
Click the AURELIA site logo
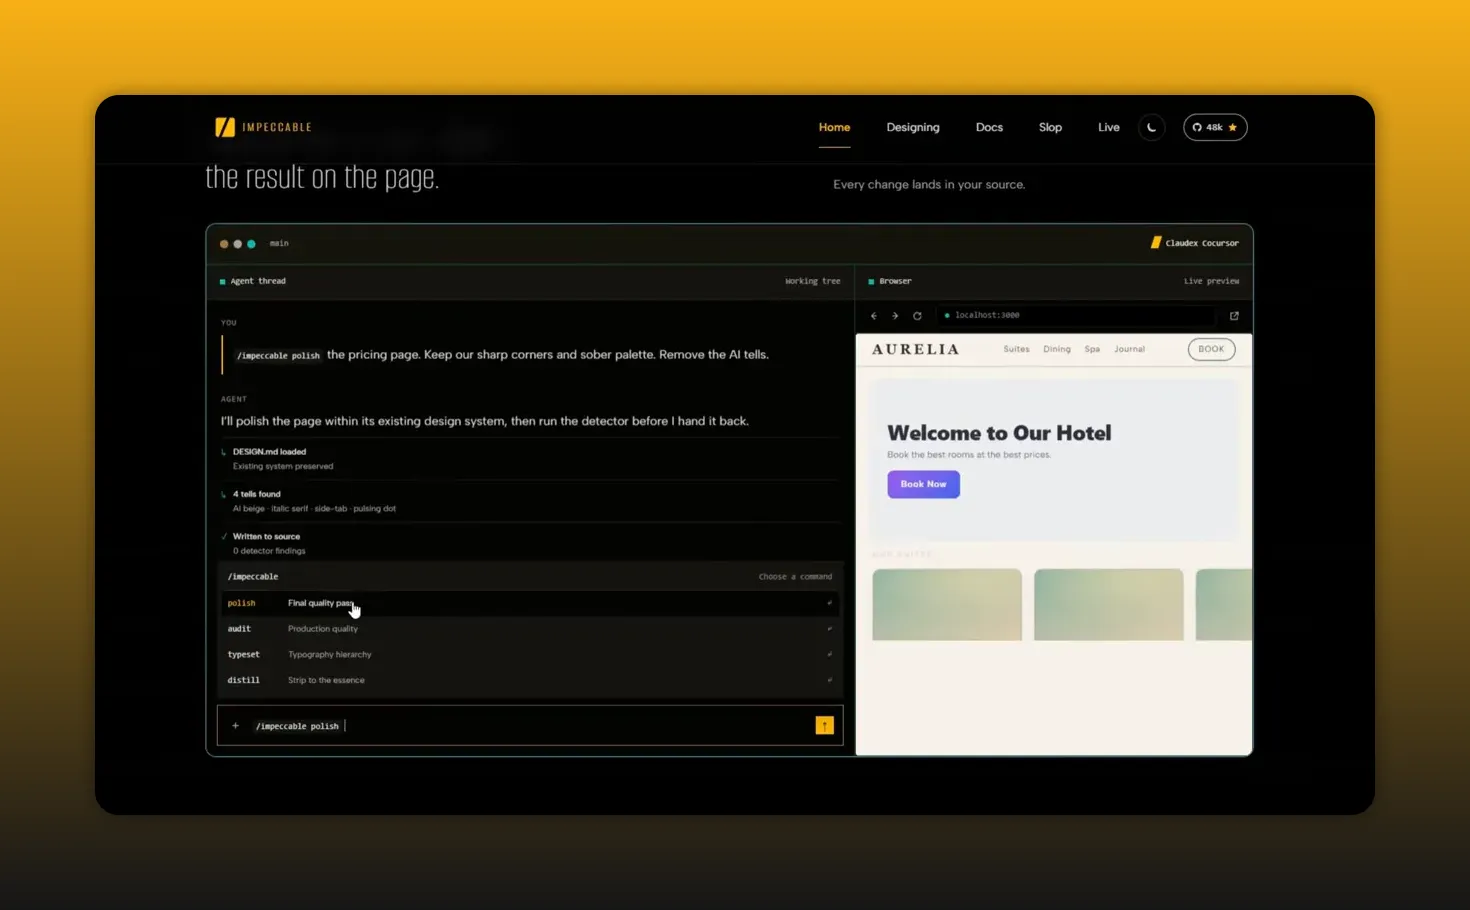[x=915, y=349]
